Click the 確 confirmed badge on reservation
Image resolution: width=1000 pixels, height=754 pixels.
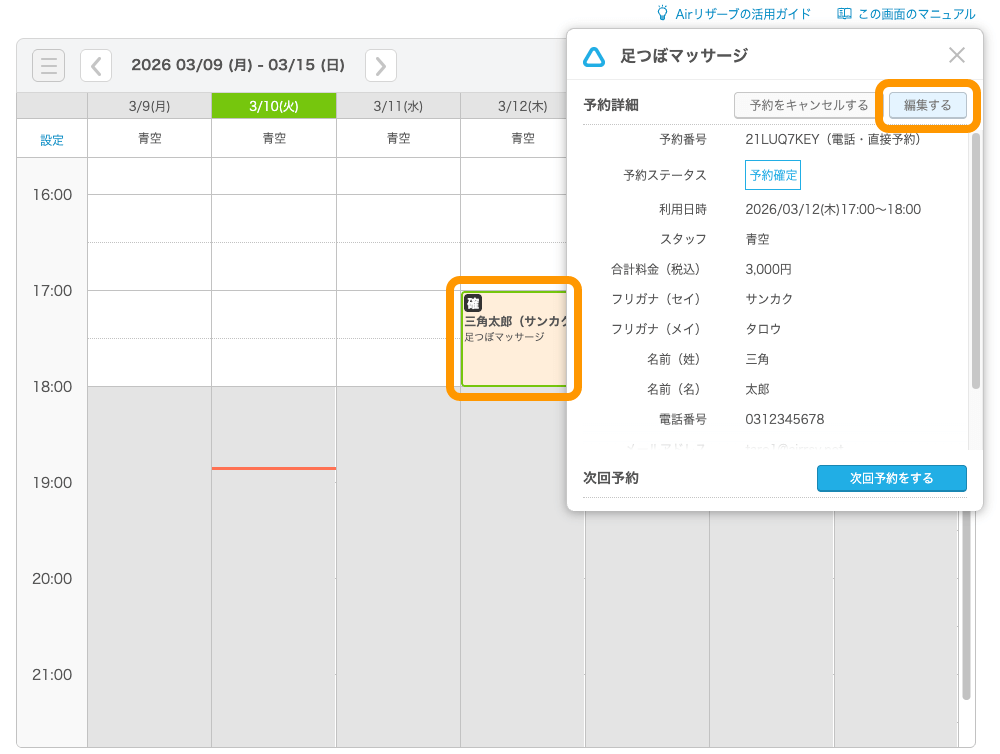pyautogui.click(x=473, y=303)
